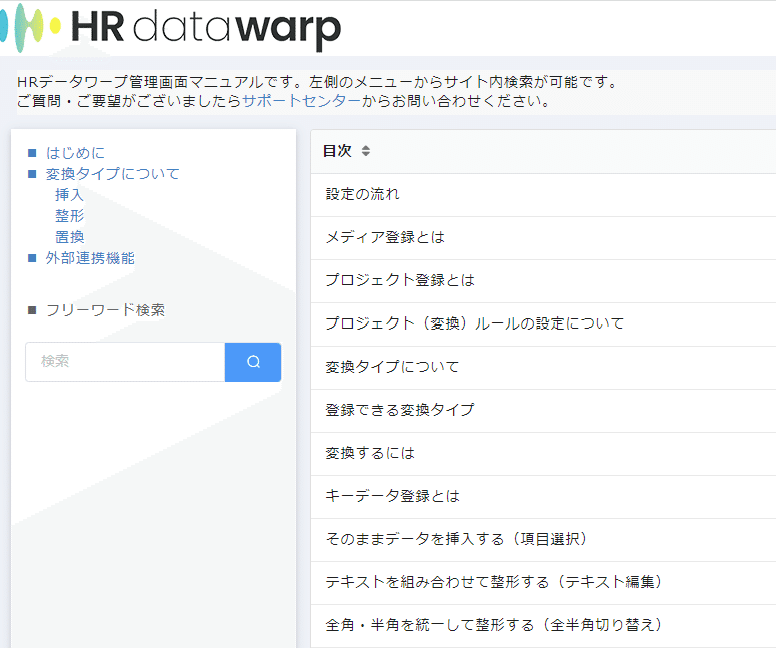Select プロジェクト（変換）ルールの設定について row
Screen dimensions: 776x648
pos(543,324)
